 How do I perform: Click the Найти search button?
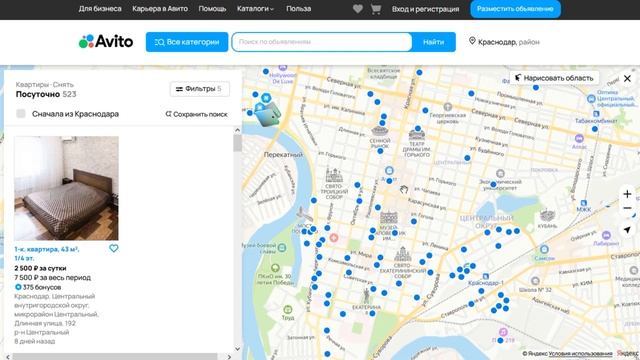pos(433,42)
